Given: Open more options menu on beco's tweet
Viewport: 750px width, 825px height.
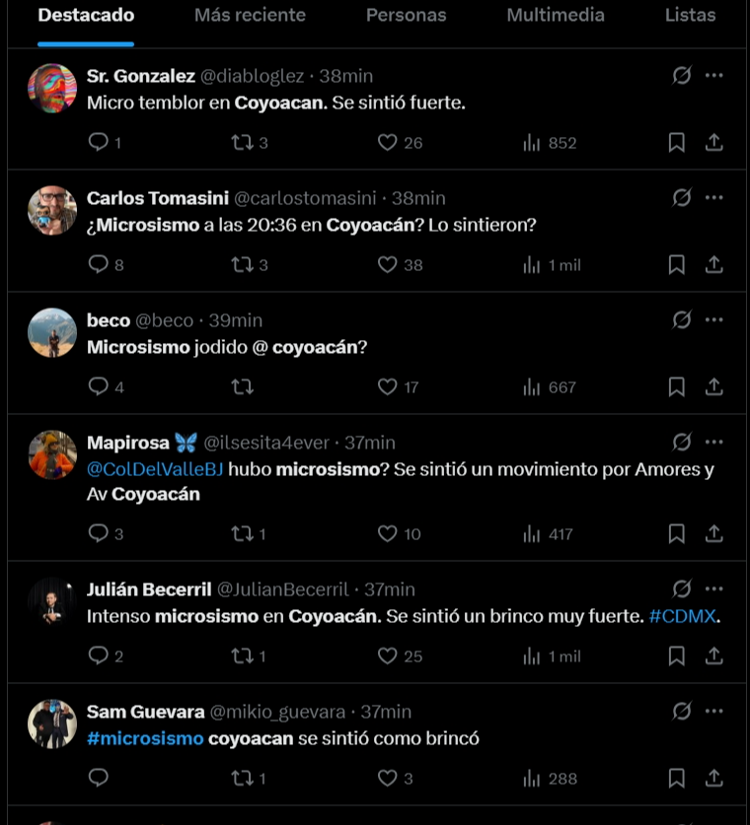Looking at the screenshot, I should click(x=713, y=320).
